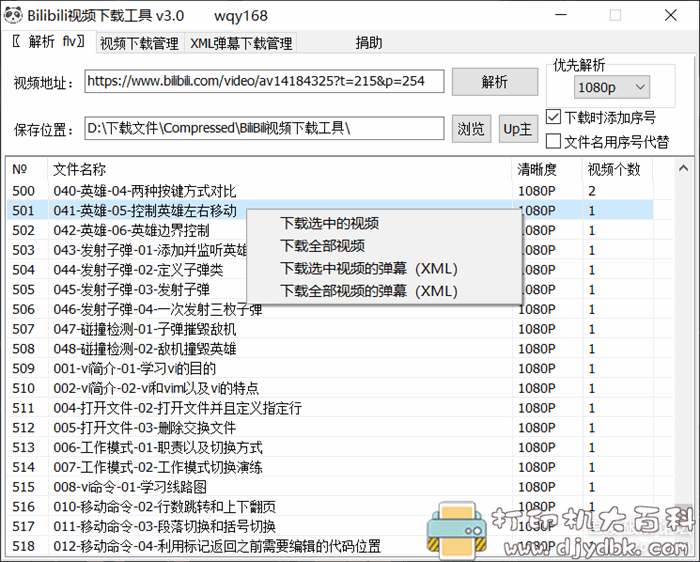Select row 006-工作模式-01-职责以及切换方式
Screen dimensions: 700x562
[x=330, y=447]
